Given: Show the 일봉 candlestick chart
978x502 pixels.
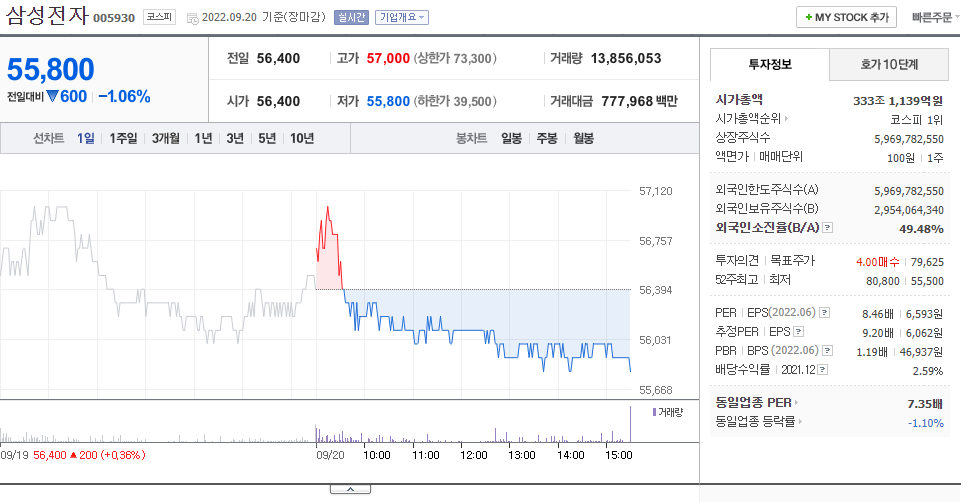Looking at the screenshot, I should (511, 138).
